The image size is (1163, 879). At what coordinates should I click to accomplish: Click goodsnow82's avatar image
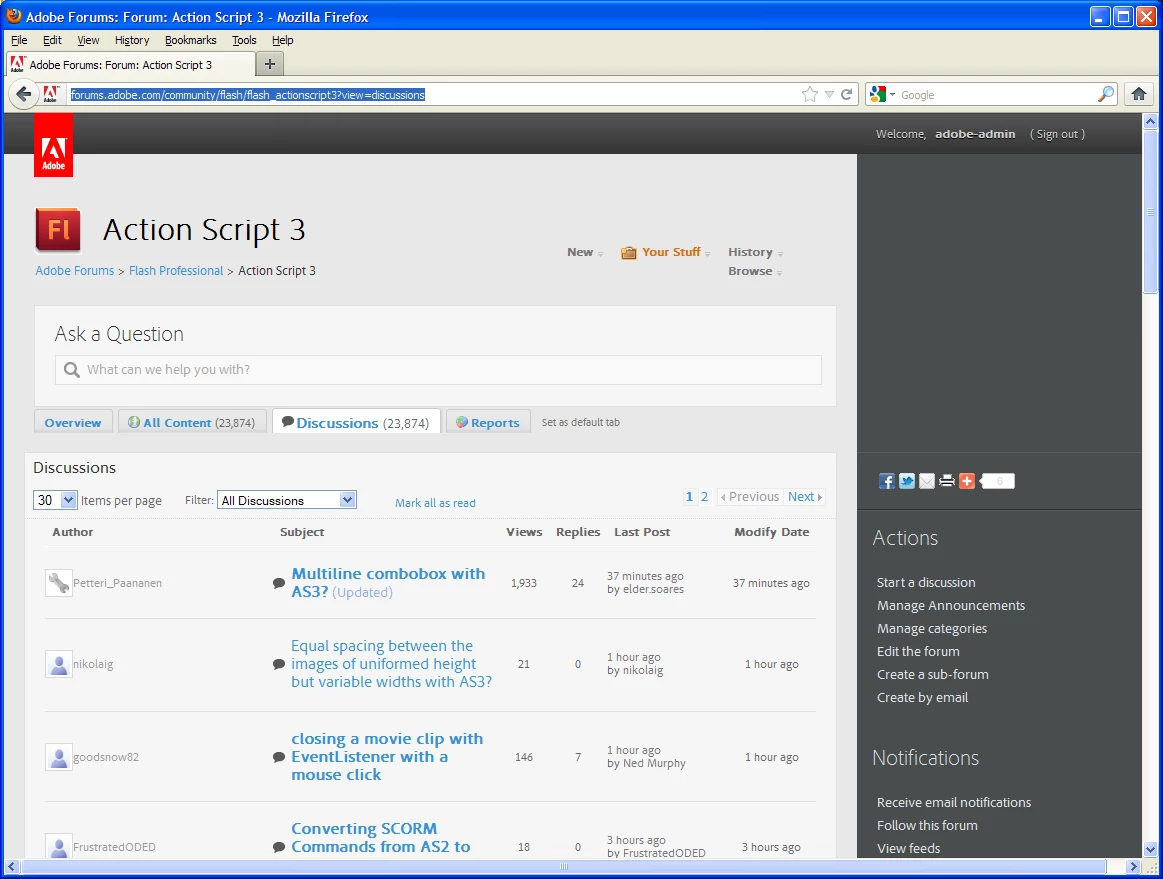[x=59, y=757]
